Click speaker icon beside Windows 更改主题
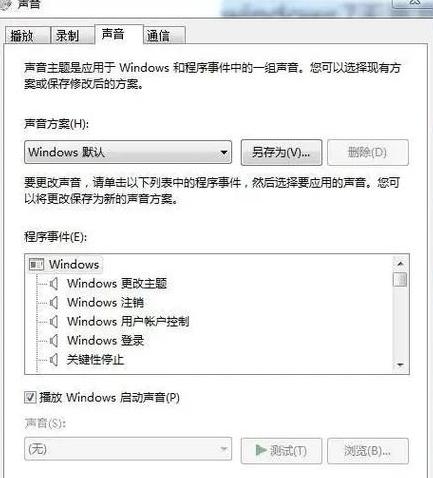Image resolution: width=433 pixels, height=478 pixels. click(x=54, y=284)
